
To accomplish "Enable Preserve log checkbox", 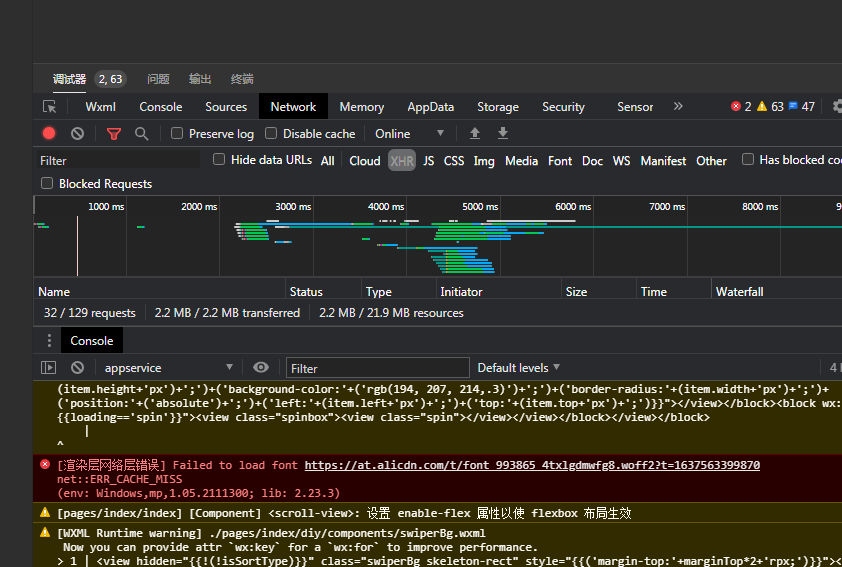I will tap(177, 133).
